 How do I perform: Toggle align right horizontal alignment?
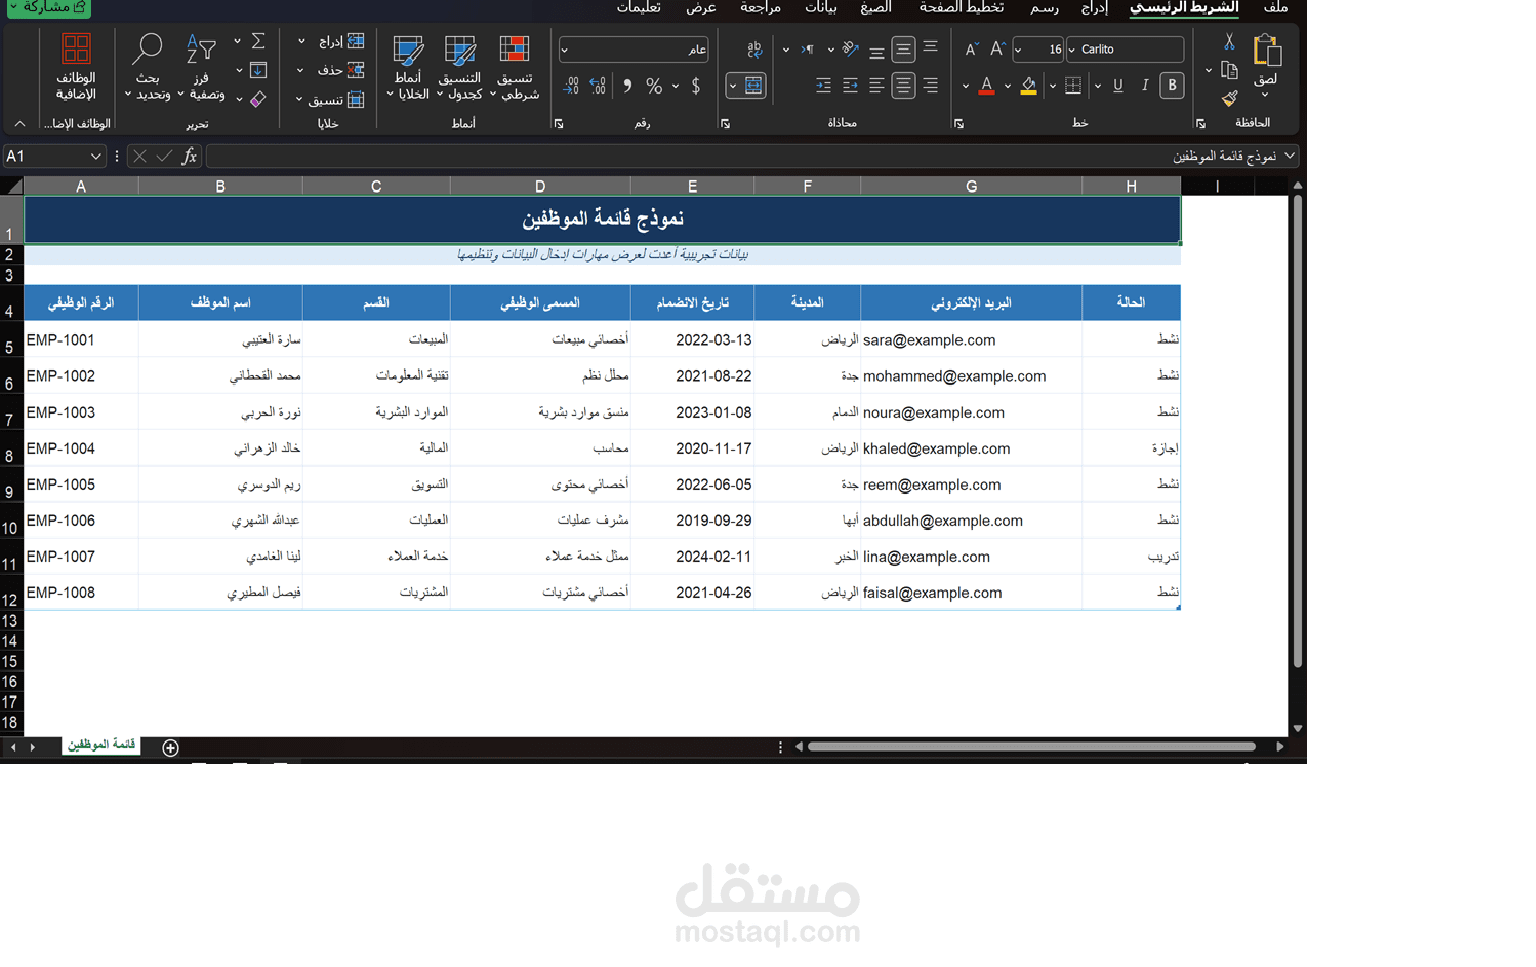point(930,86)
